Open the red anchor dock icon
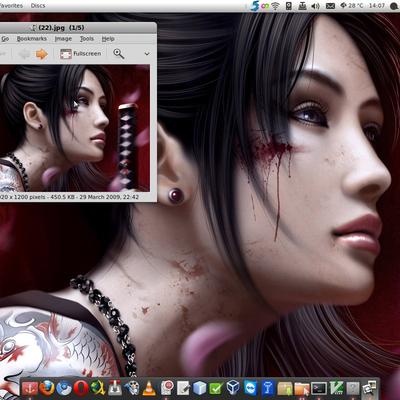The image size is (400, 400). point(30,388)
